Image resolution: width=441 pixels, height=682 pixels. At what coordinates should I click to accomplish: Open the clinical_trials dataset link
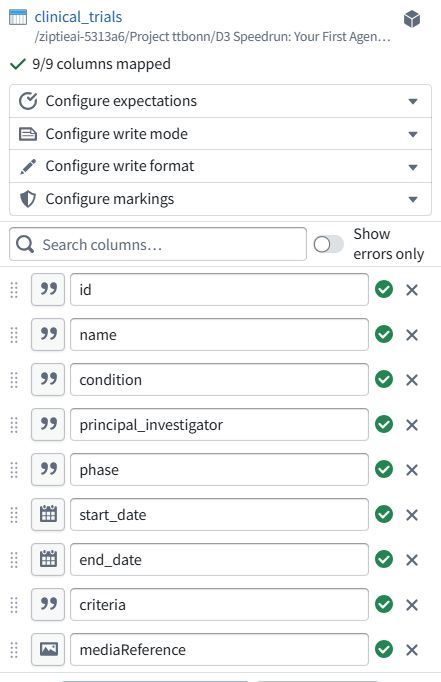78,17
